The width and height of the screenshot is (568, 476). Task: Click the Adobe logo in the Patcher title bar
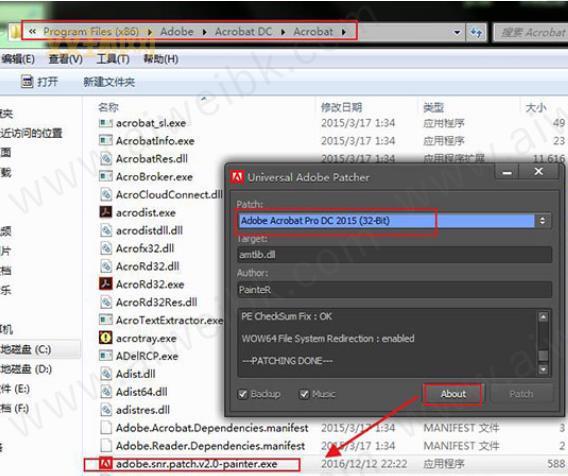[x=237, y=177]
